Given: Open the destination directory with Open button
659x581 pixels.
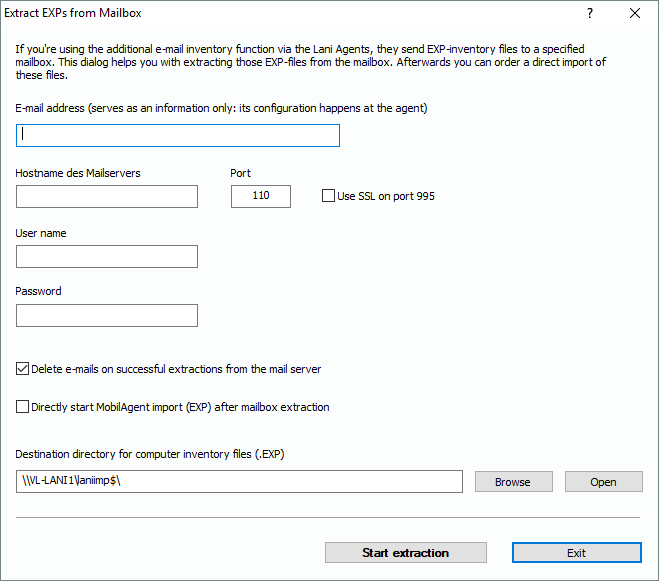Looking at the screenshot, I should point(603,482).
